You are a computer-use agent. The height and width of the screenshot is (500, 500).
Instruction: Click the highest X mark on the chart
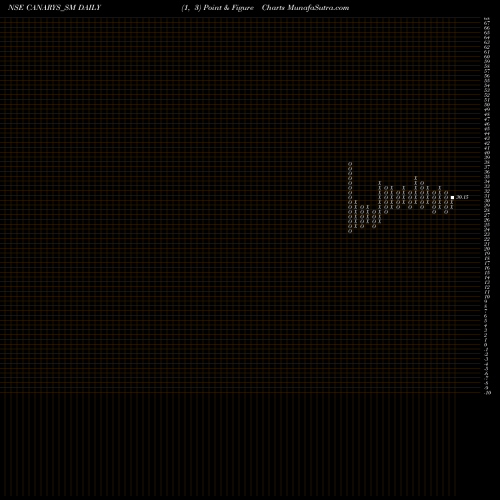tap(416, 178)
